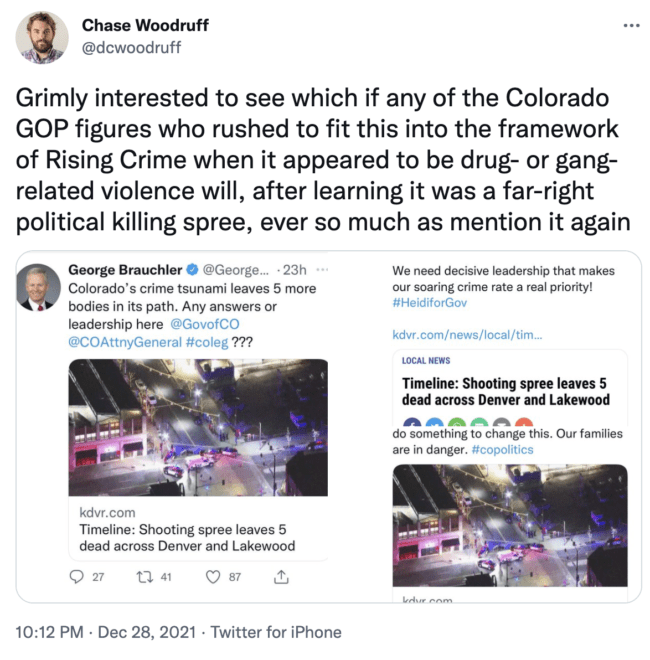Open the aerial crime scene photo in left tweet
The width and height of the screenshot is (650, 660).
pos(198,427)
